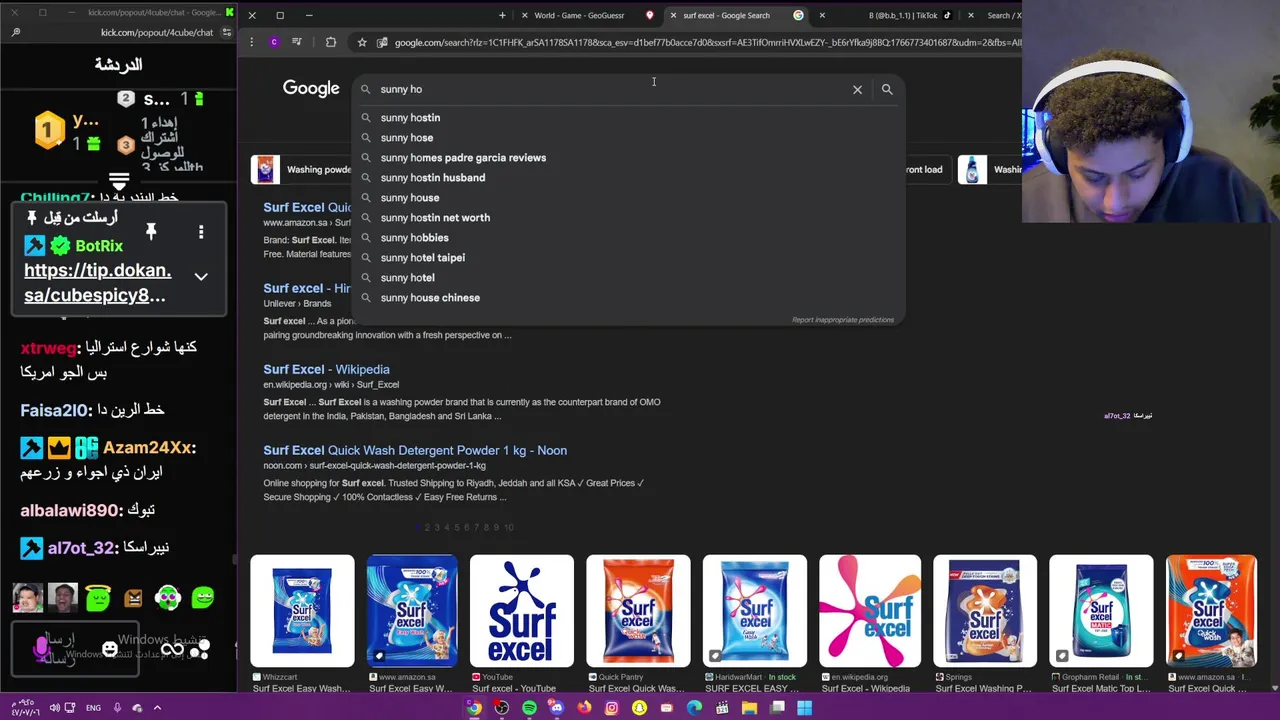
Task: Choose suggestion 'sunny hotel'
Action: point(628,278)
